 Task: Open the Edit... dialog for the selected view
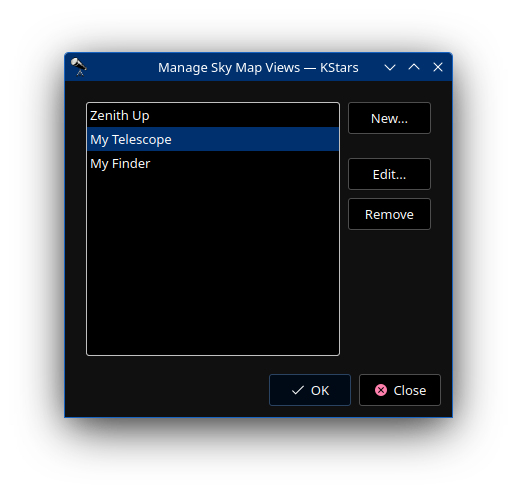389,174
